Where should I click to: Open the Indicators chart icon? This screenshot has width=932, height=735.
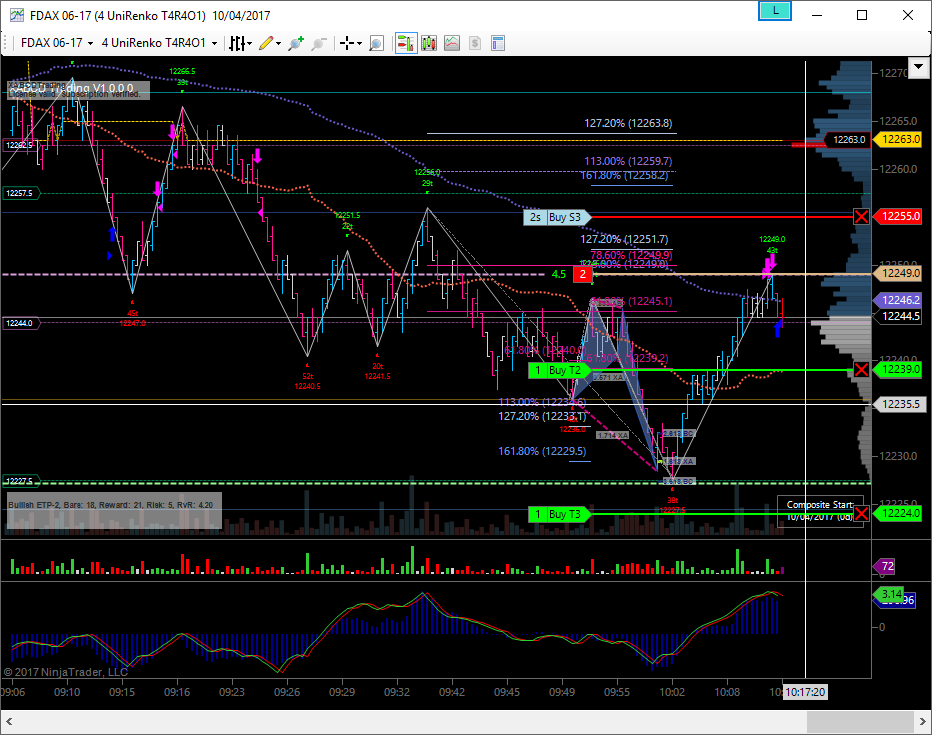click(x=452, y=43)
